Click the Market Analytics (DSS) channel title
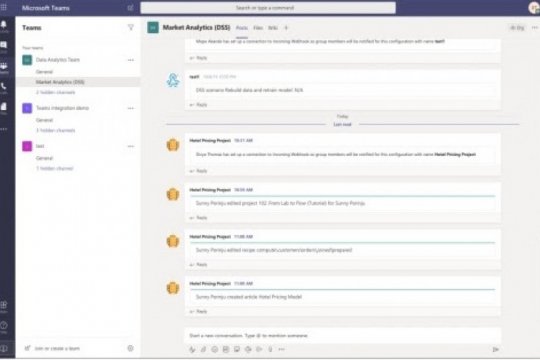This screenshot has width=540, height=360. (x=196, y=28)
